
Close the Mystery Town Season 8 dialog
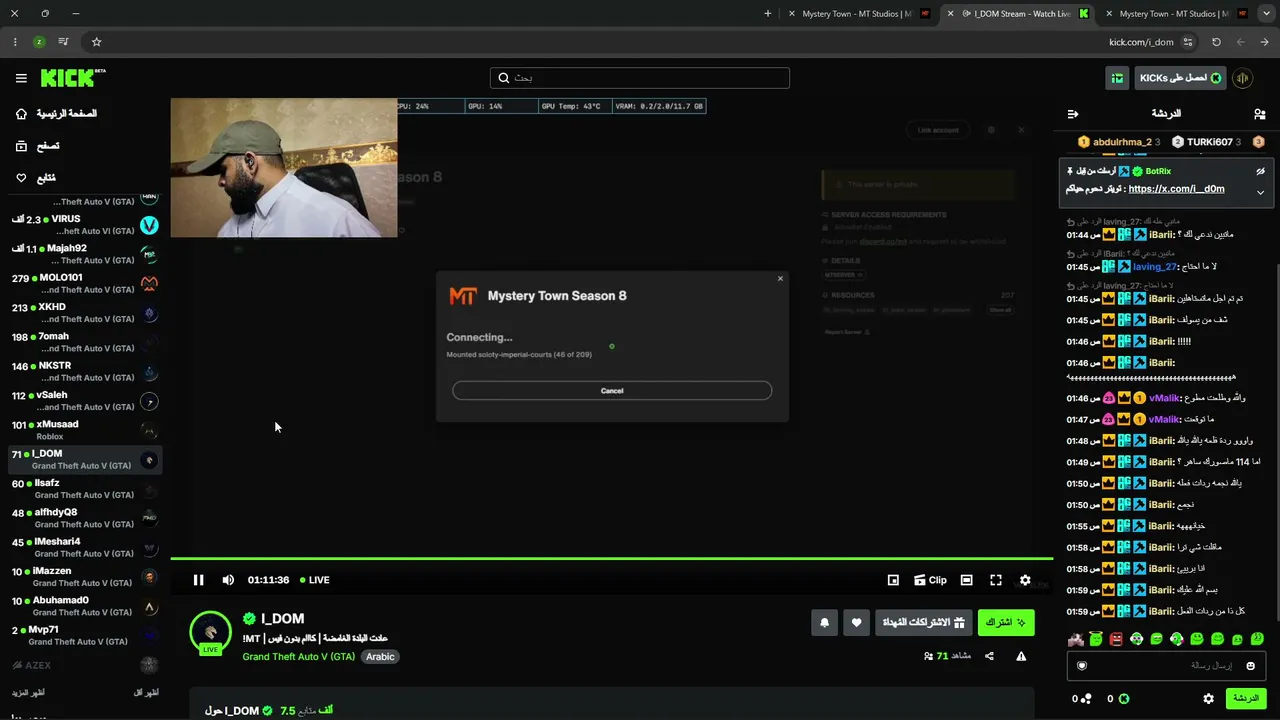tap(780, 278)
